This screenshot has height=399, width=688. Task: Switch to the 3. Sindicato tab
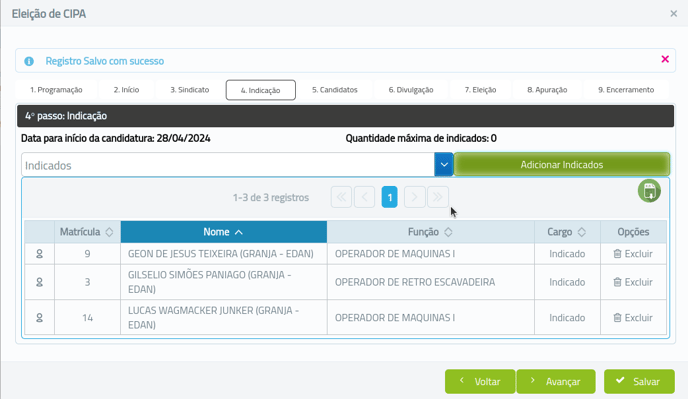(190, 90)
